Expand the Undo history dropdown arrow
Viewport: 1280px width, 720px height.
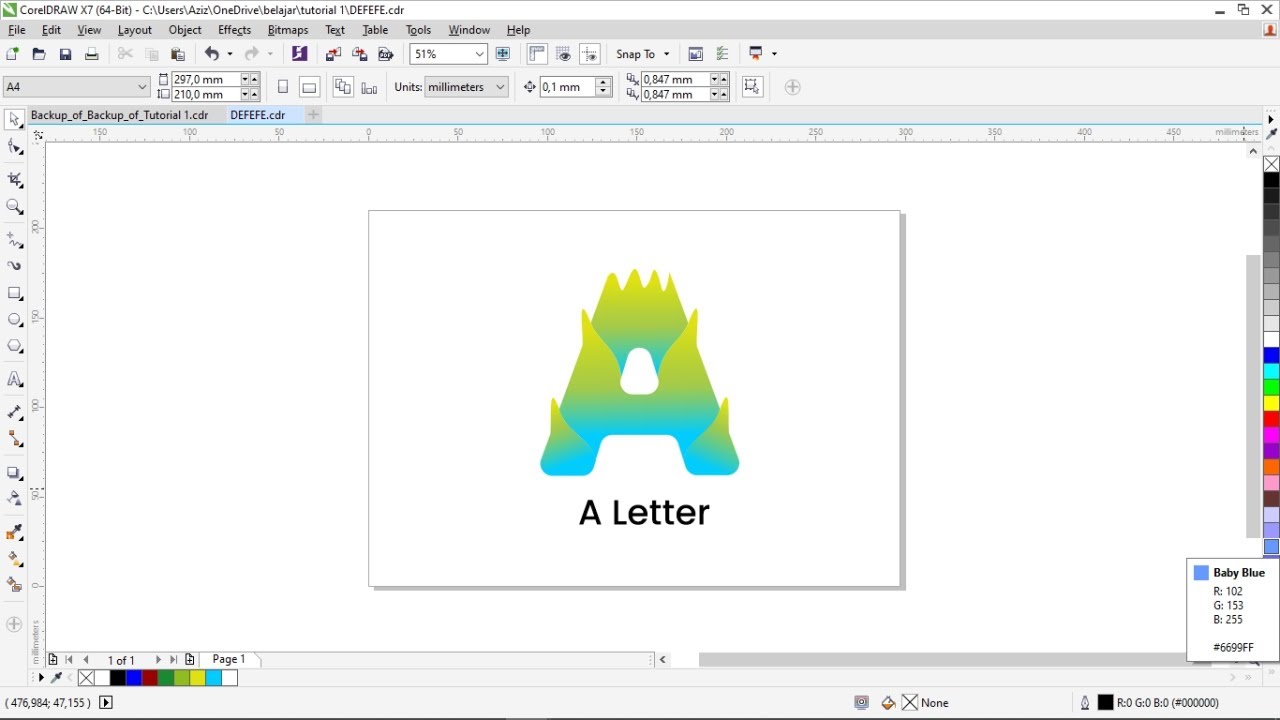coord(230,54)
